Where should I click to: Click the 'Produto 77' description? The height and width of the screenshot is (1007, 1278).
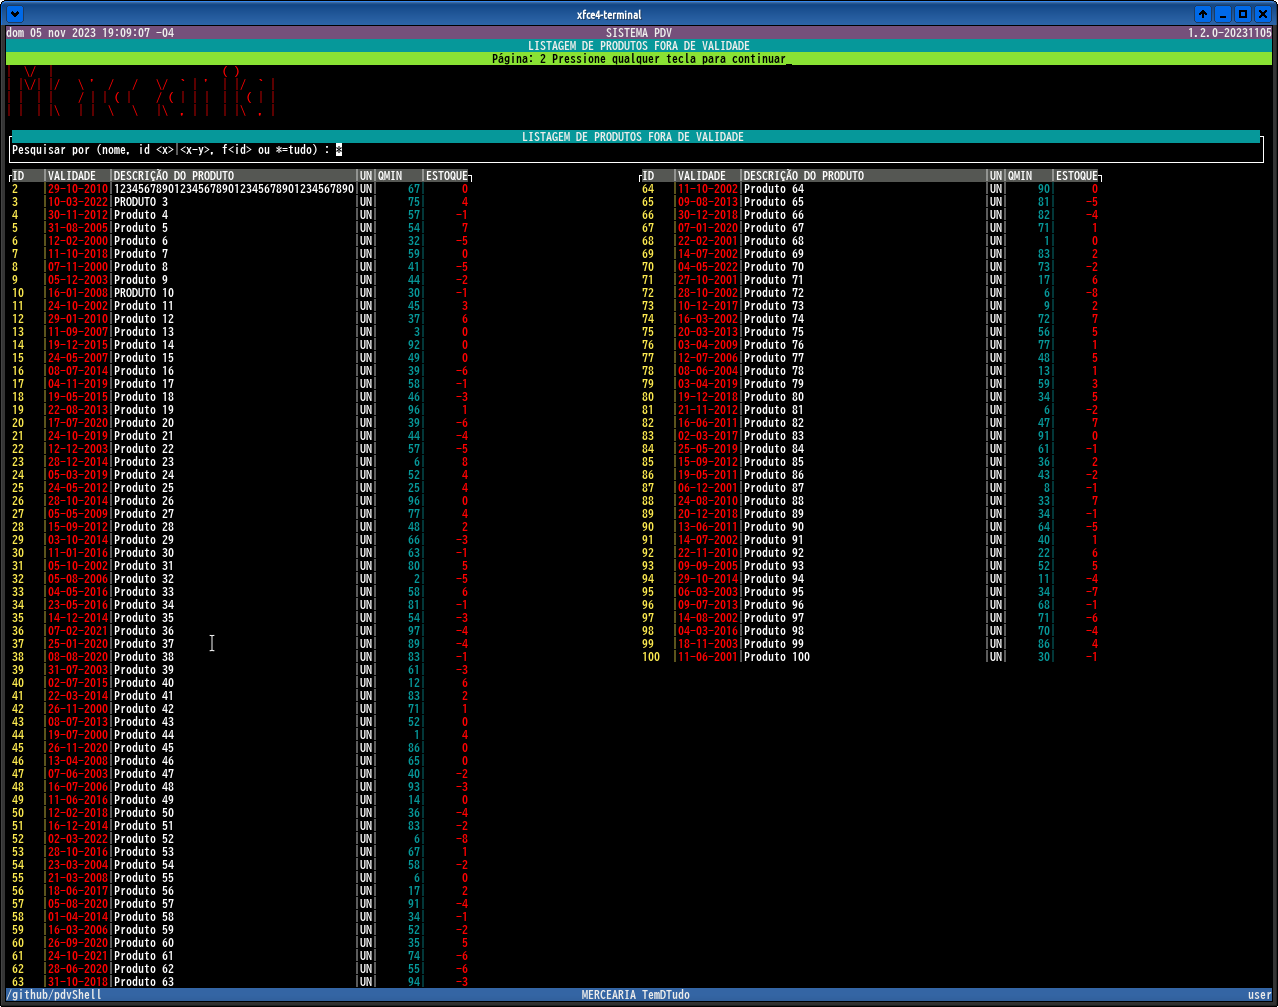[774, 358]
